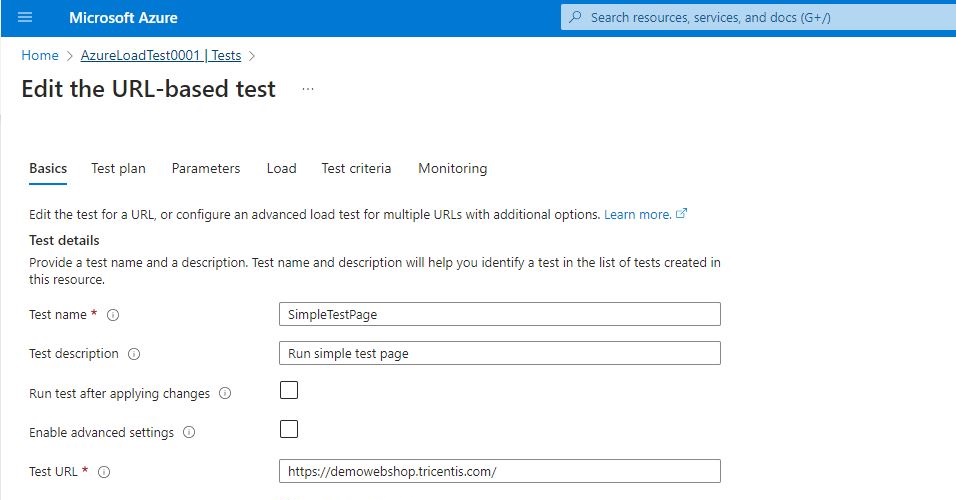Screen dimensions: 969x500
Task: Select the Test criteria tab
Action: [x=356, y=169]
